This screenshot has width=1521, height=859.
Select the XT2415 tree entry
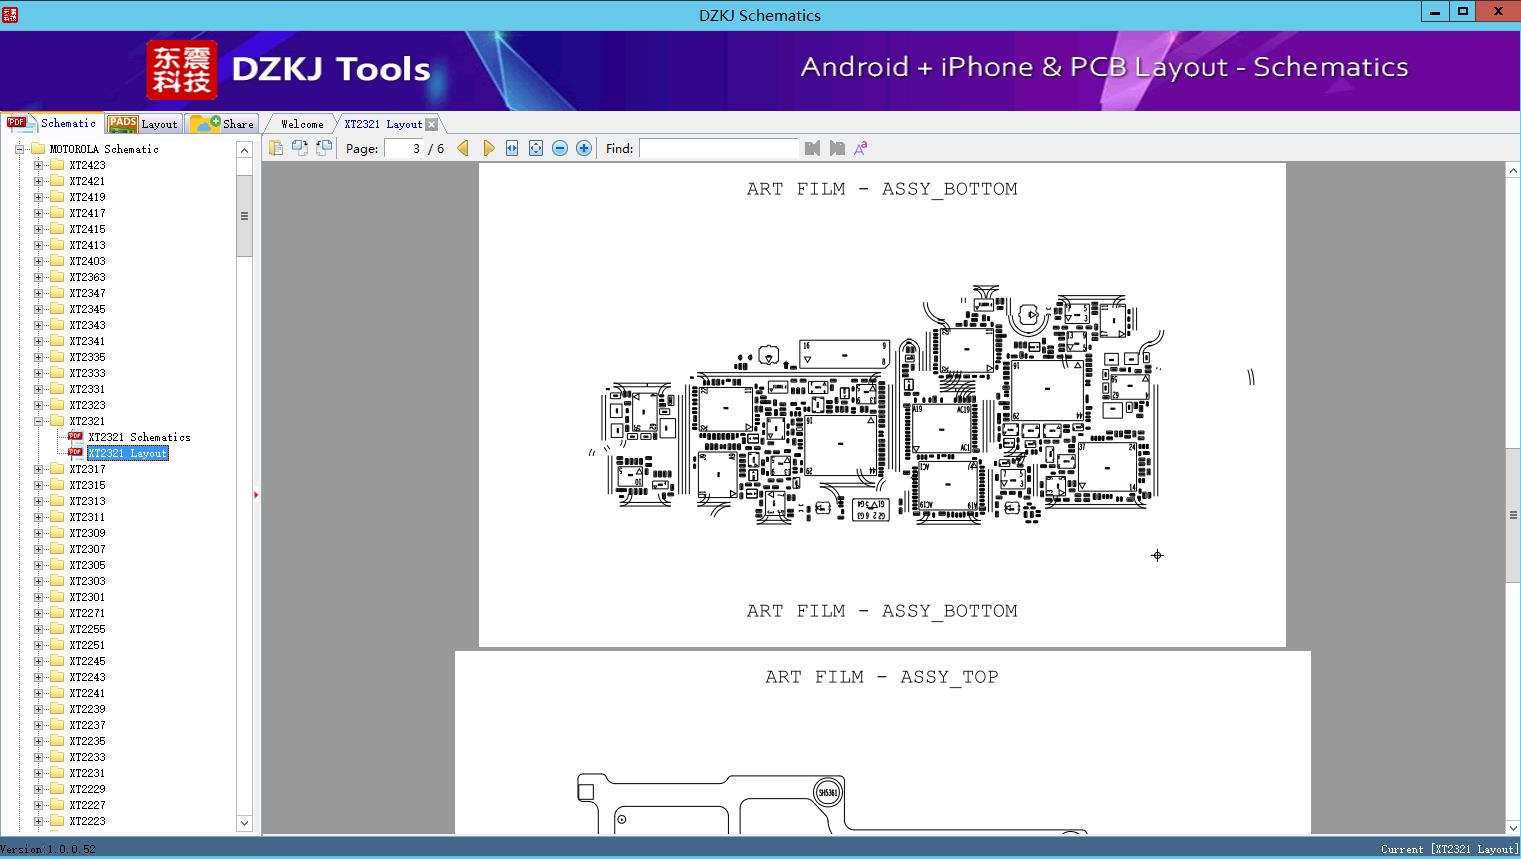click(87, 229)
